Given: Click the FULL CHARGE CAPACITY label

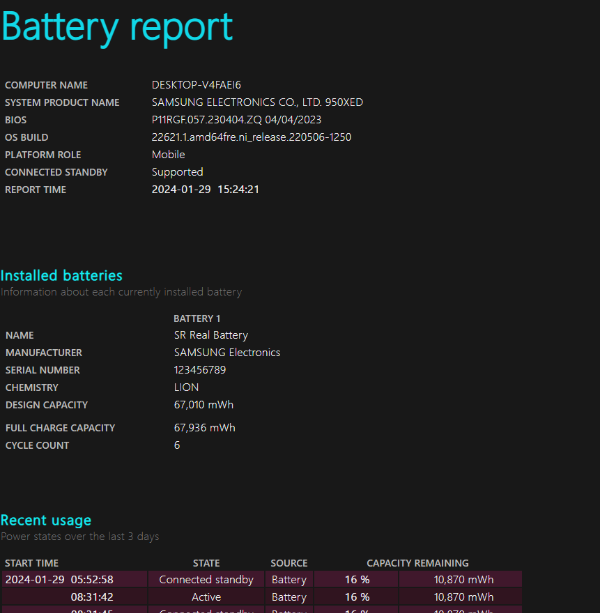Looking at the screenshot, I should (60, 428).
